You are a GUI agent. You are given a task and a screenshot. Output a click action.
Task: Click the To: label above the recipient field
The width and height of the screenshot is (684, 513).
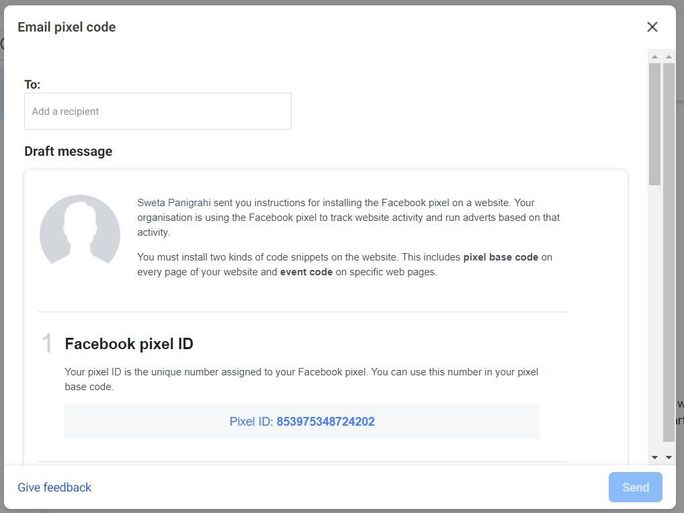(x=32, y=85)
